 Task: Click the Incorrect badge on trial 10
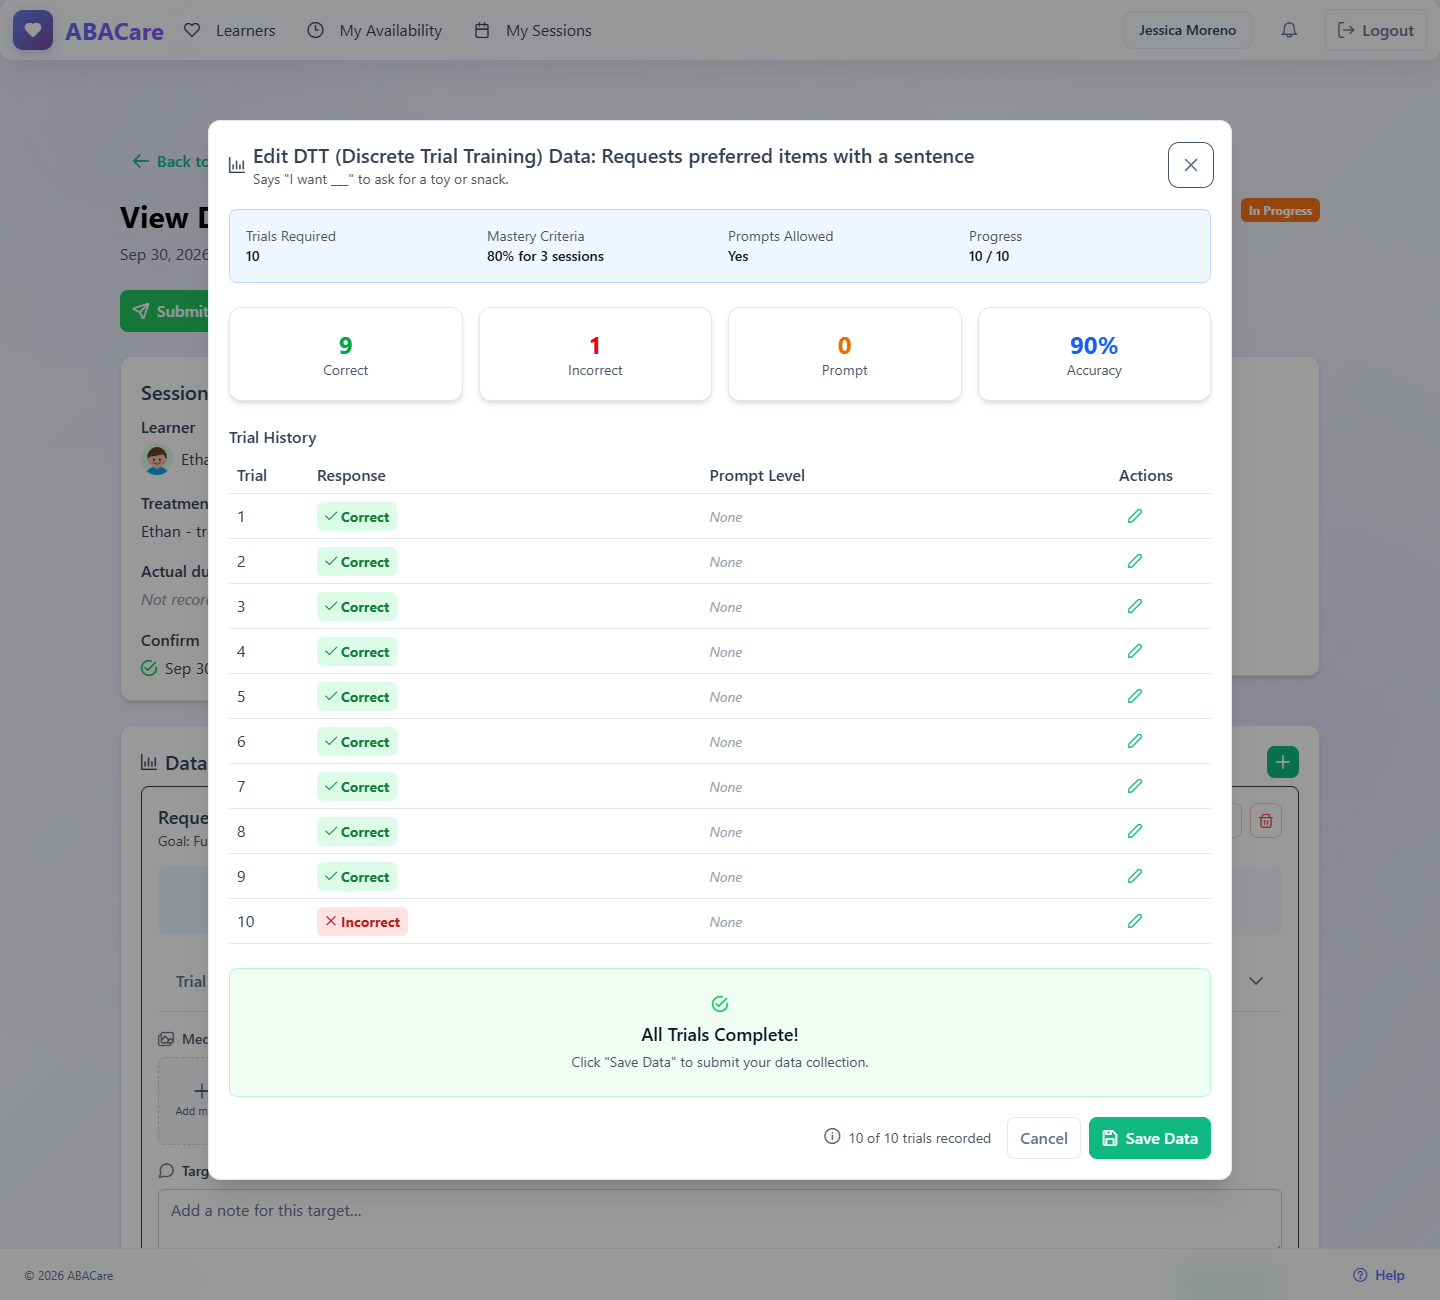362,922
